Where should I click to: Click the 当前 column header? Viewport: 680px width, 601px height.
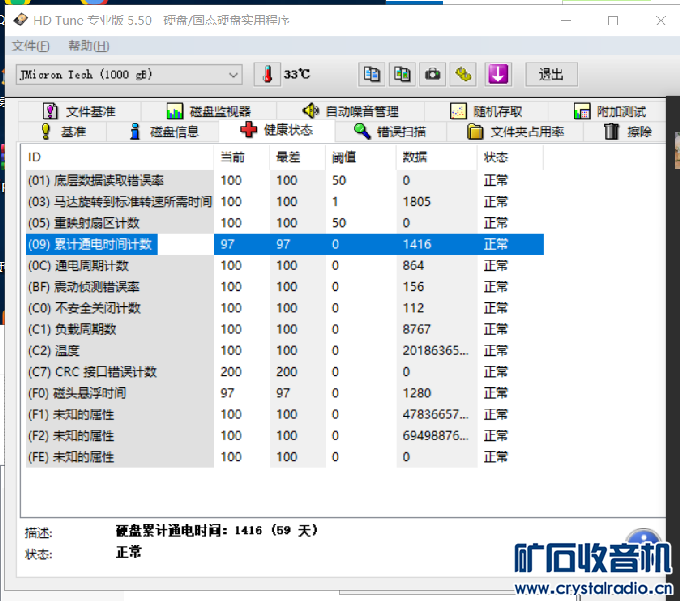(242, 157)
